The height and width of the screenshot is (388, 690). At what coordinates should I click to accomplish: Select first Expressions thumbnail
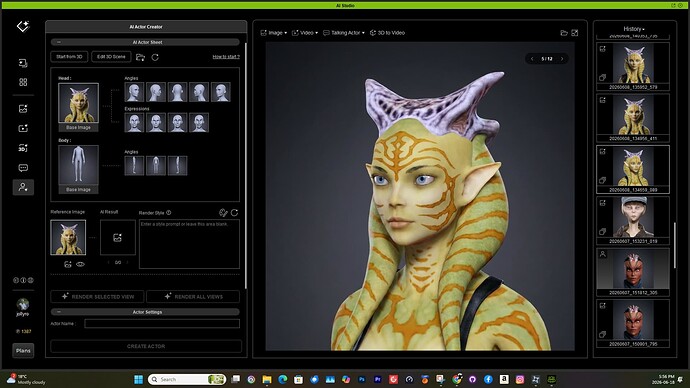tap(134, 123)
